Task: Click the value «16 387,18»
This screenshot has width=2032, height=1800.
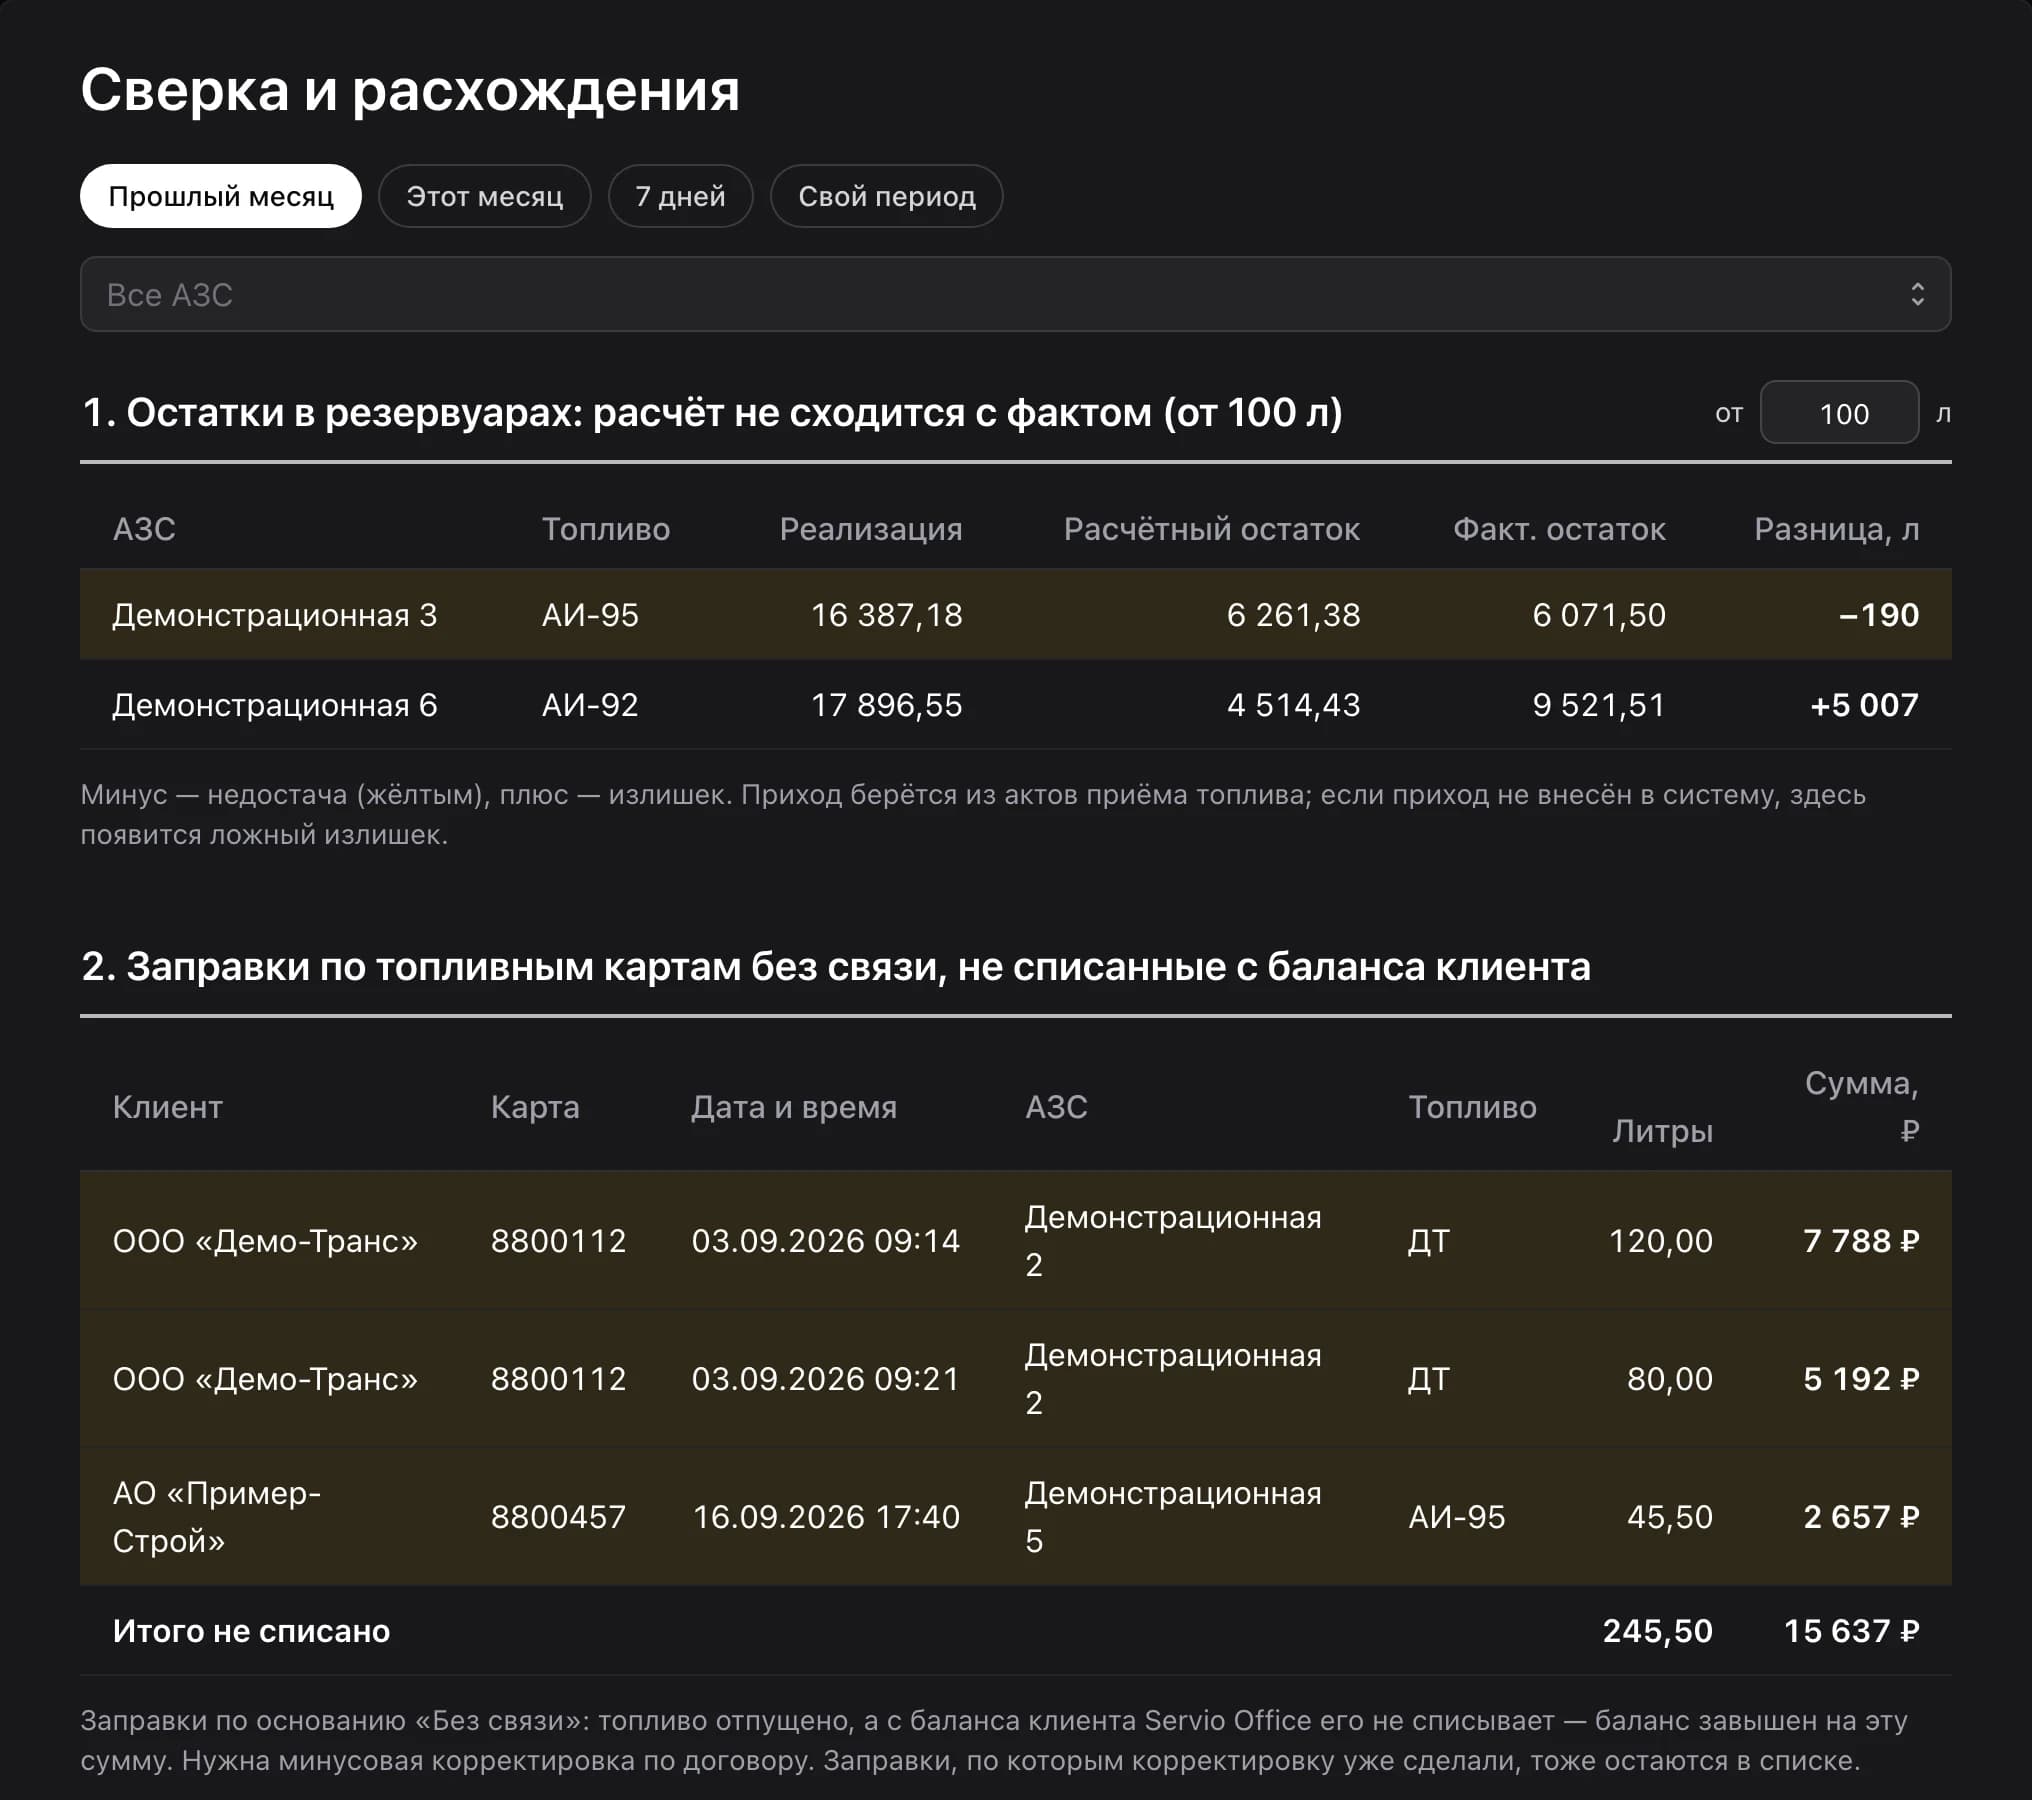Action: point(886,614)
